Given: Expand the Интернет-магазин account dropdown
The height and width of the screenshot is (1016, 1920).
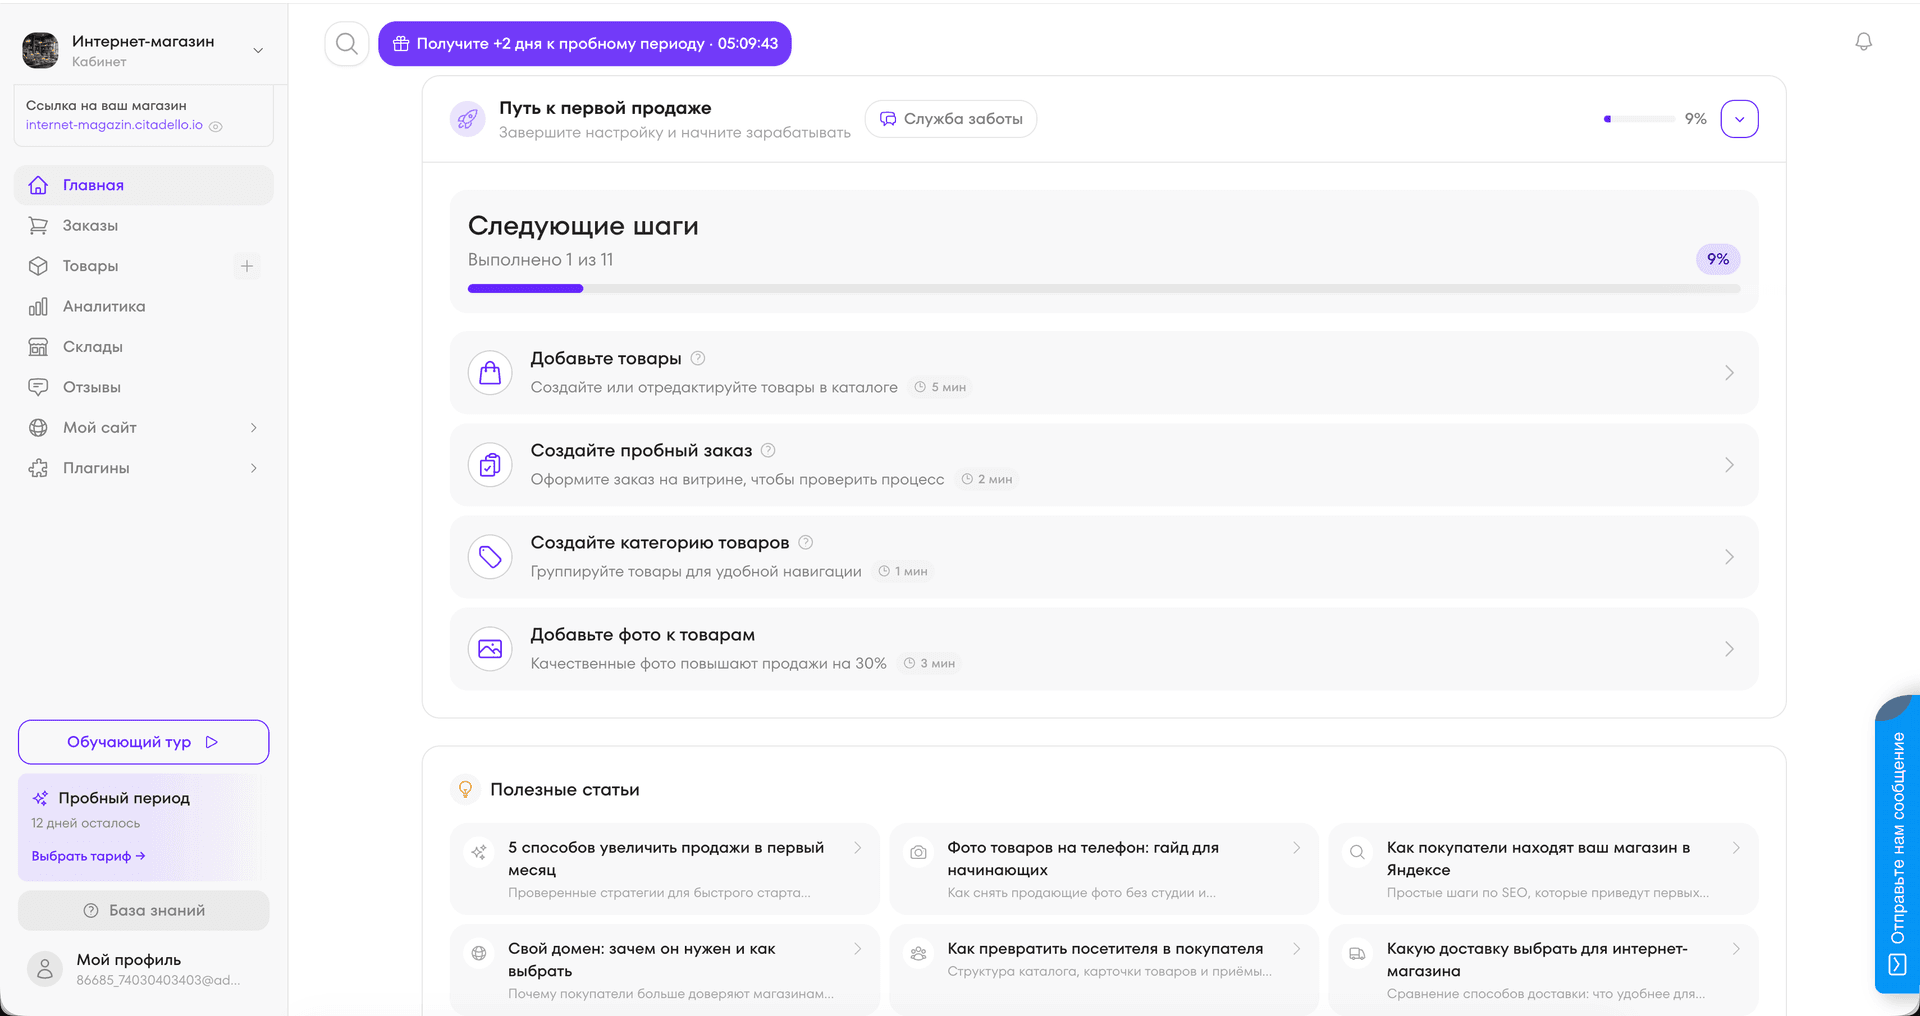Looking at the screenshot, I should click(x=258, y=50).
